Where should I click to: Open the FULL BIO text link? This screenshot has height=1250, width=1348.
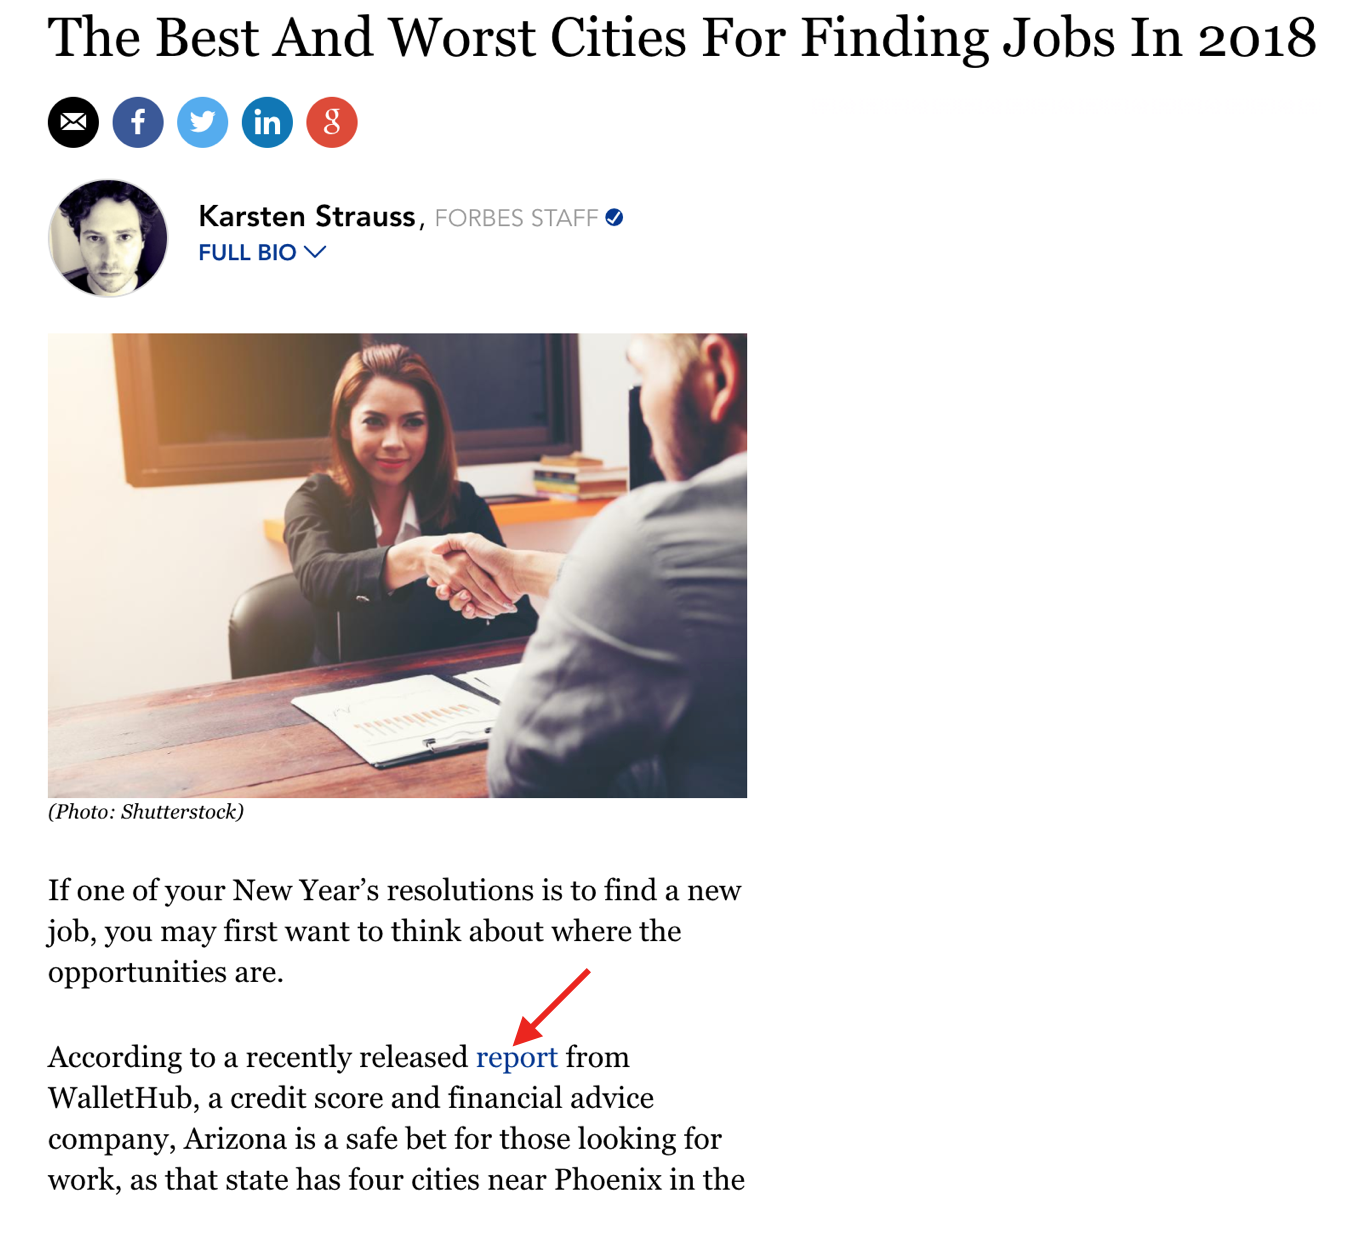click(x=247, y=252)
